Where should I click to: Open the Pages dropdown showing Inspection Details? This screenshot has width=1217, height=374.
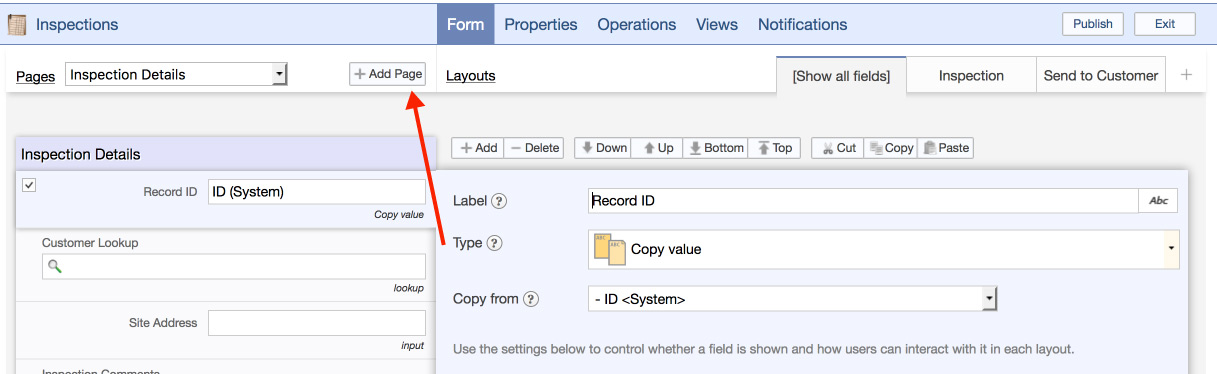coord(176,74)
